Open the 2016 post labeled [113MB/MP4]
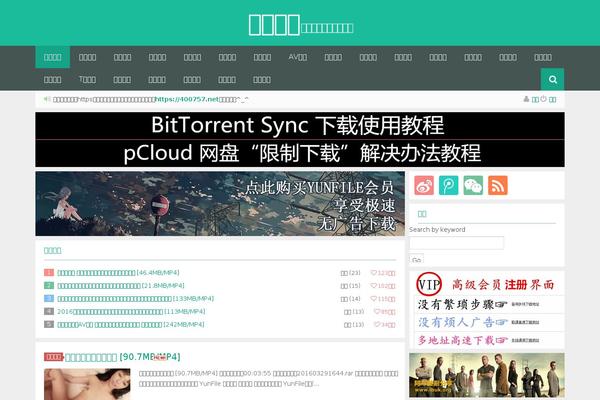Screen dimensions: 600x400 click(131, 312)
